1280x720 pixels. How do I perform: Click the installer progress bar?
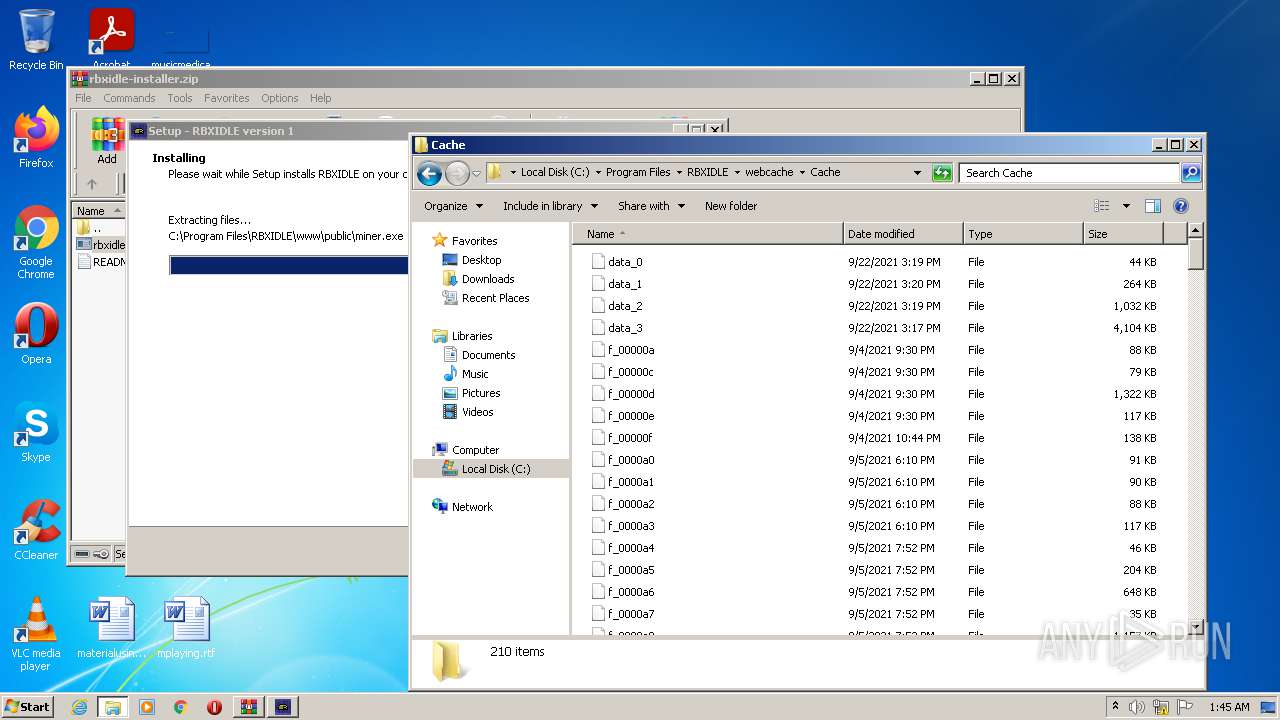[x=289, y=265]
